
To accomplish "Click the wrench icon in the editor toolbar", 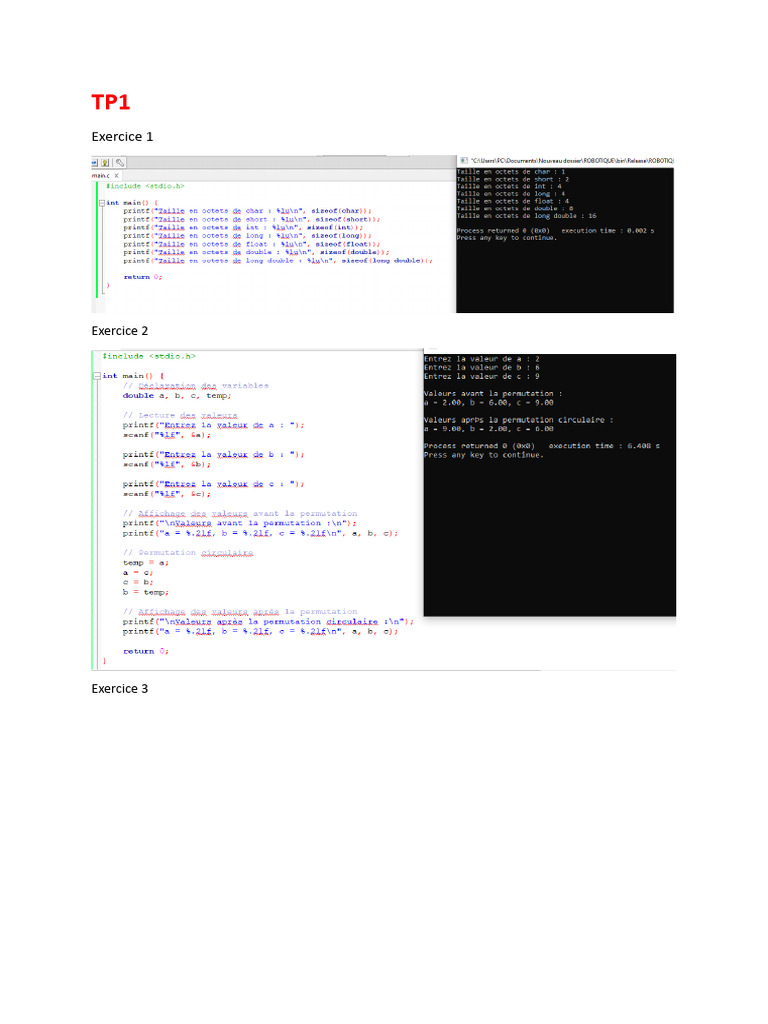I will 119,162.
